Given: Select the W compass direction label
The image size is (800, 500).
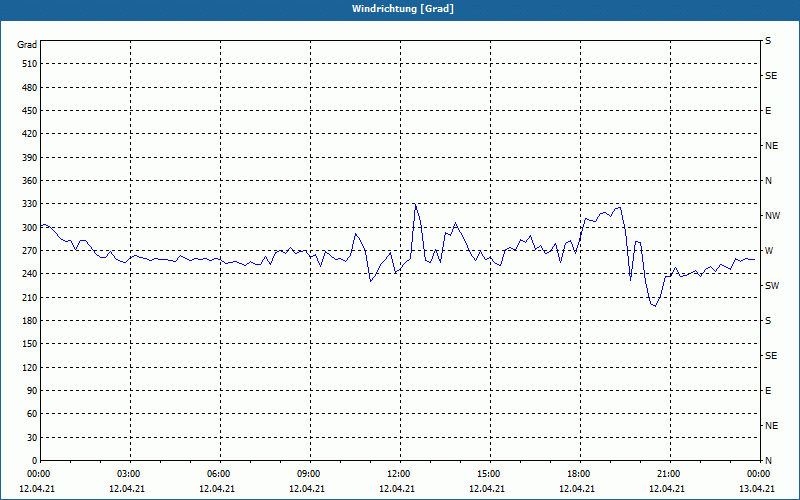Looking at the screenshot, I should 769,251.
